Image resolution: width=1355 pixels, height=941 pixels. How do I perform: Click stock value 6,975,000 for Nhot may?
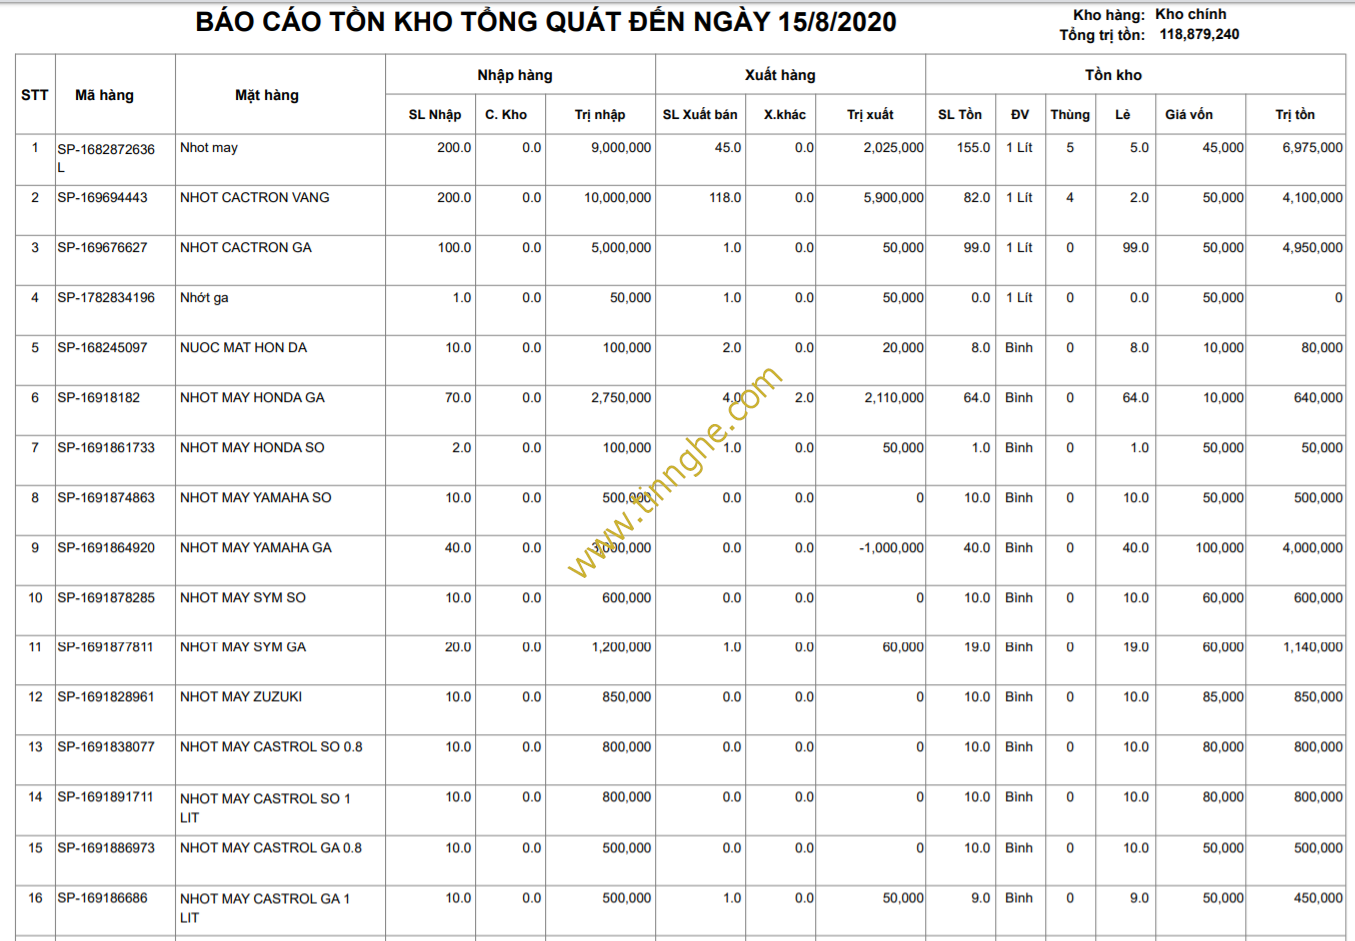tap(1312, 148)
